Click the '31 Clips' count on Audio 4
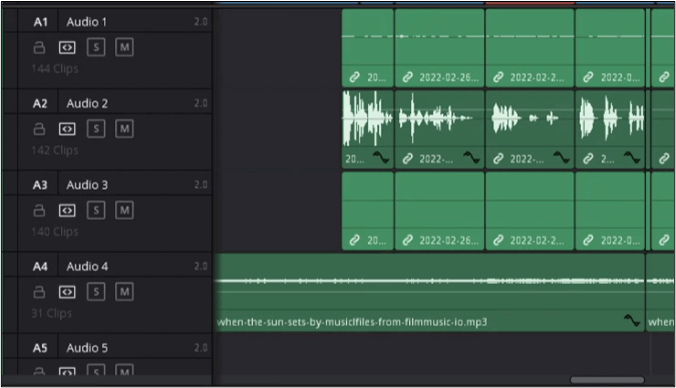Screen dimensions: 676x388 [51, 313]
